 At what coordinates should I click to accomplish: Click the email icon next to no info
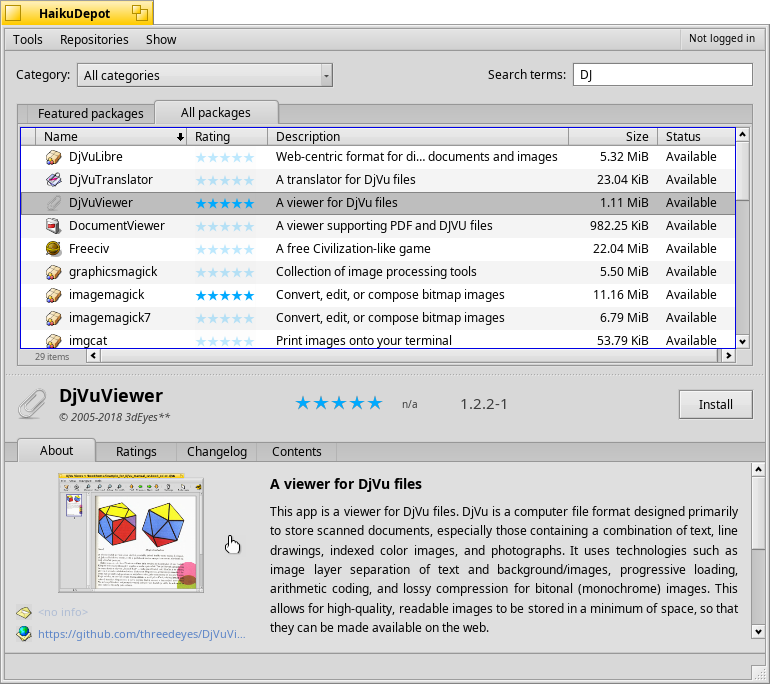tap(24, 612)
